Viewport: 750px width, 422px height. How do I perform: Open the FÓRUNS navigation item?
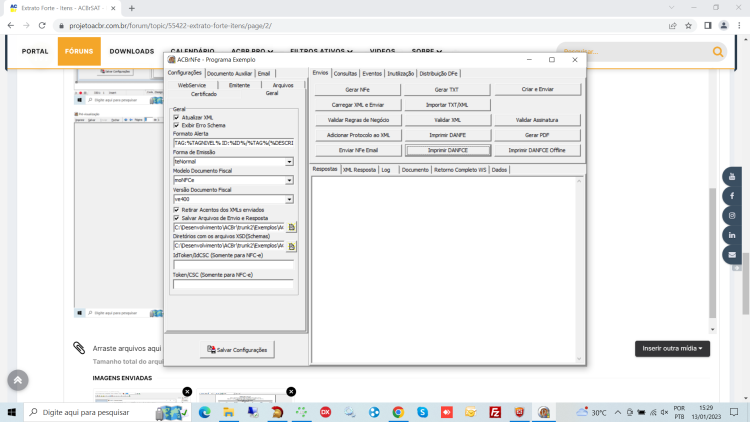pyautogui.click(x=79, y=51)
